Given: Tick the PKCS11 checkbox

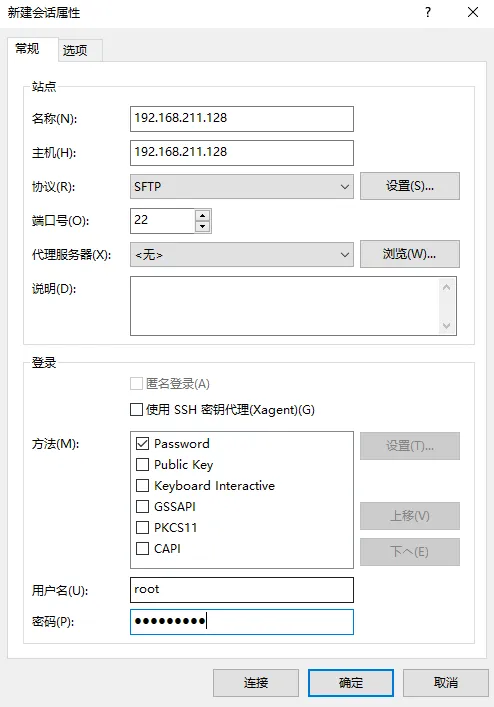Looking at the screenshot, I should pos(142,528).
